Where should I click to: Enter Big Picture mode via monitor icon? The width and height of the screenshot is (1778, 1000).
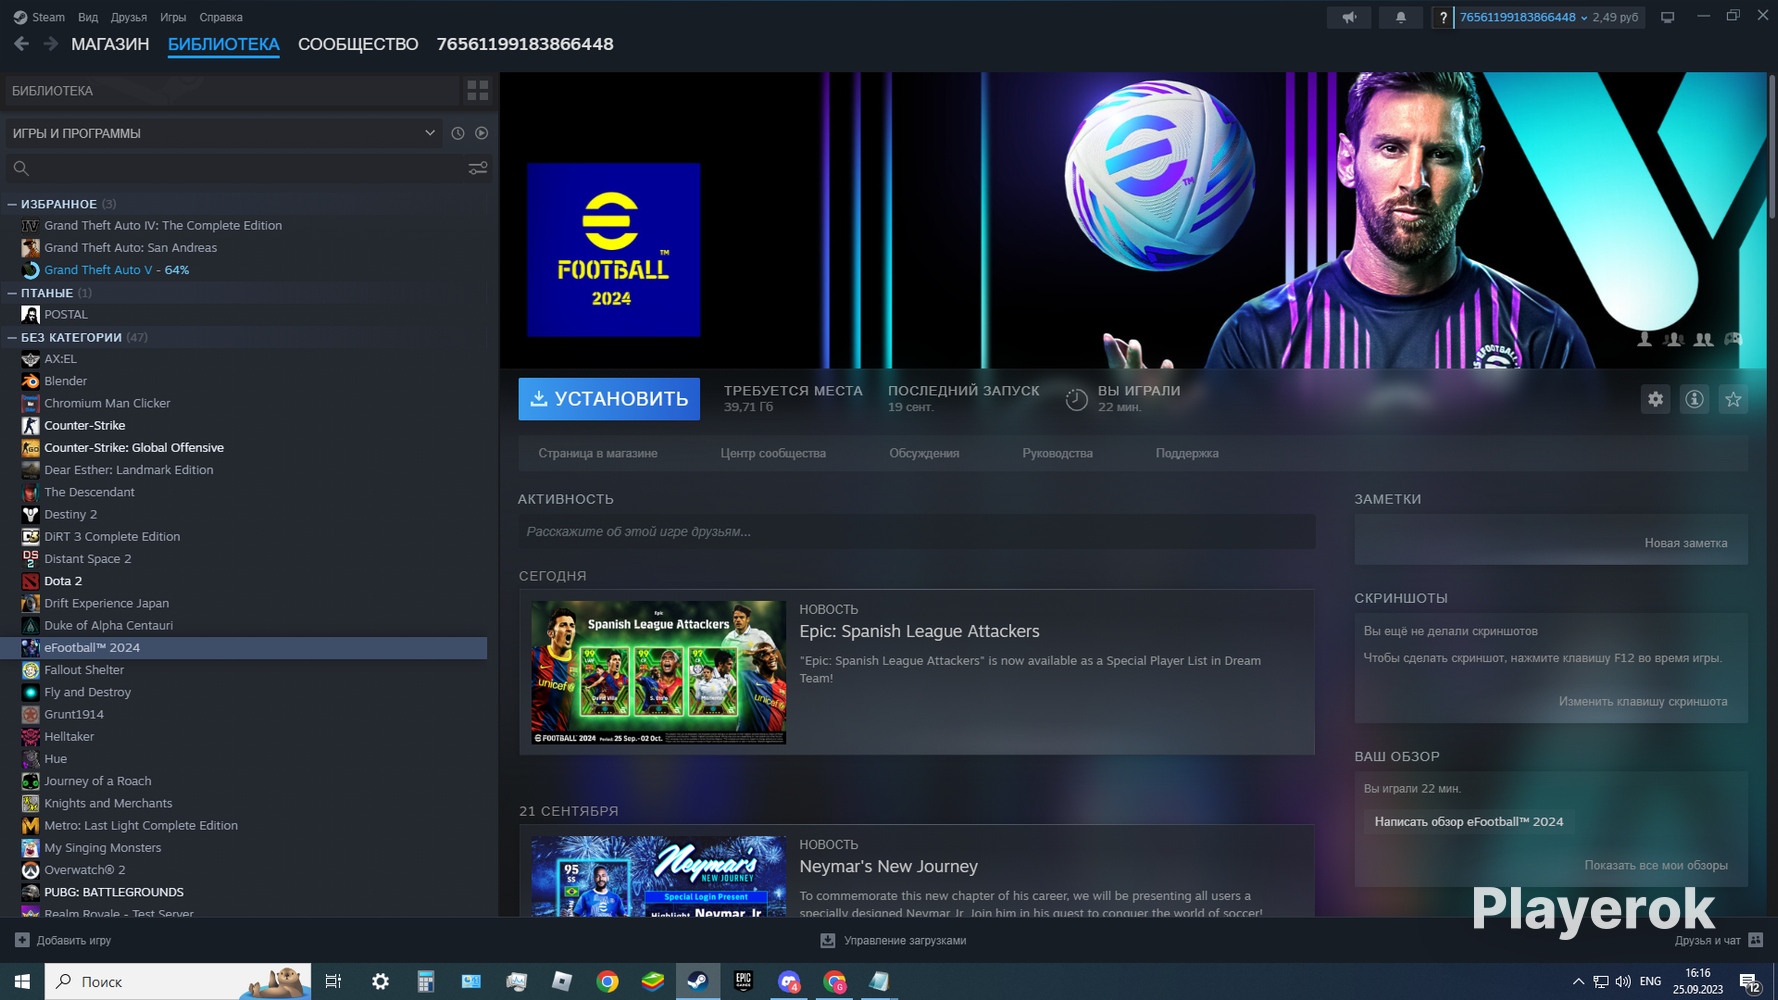click(x=1667, y=17)
